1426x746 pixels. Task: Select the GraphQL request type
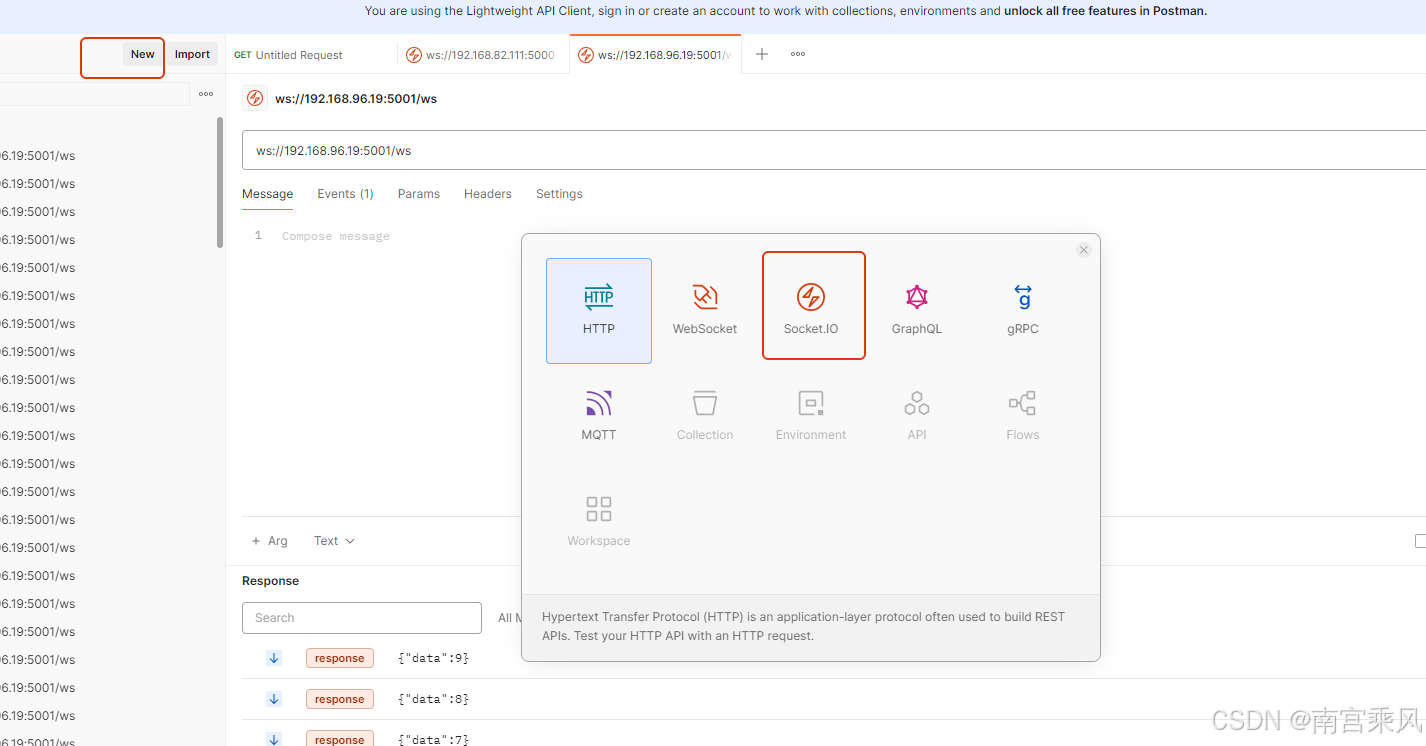(917, 311)
